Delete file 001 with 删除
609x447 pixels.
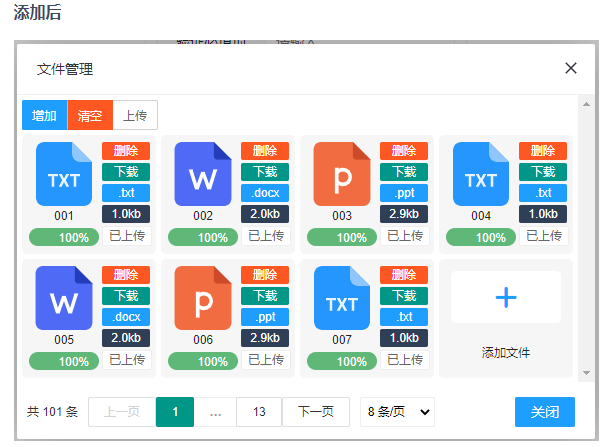(x=126, y=151)
